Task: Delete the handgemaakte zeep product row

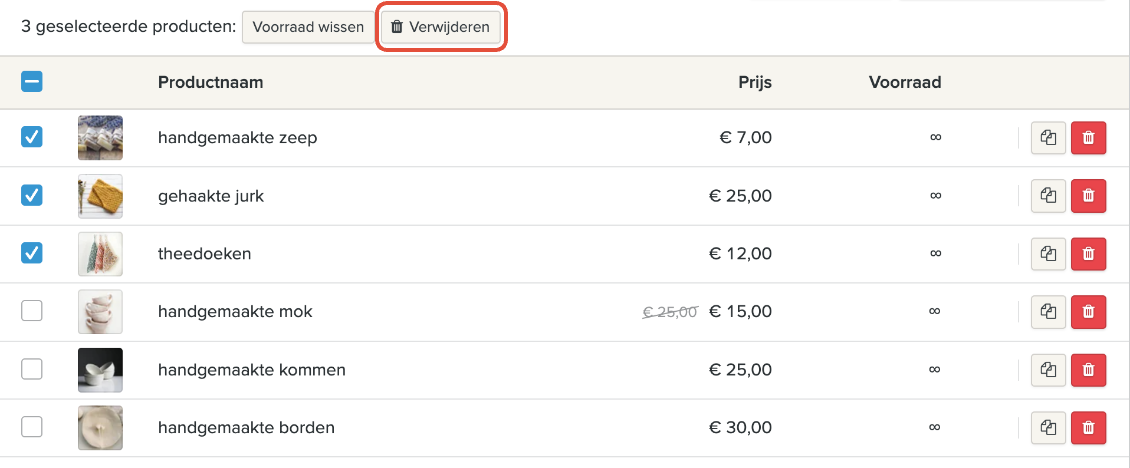Action: tap(1088, 138)
